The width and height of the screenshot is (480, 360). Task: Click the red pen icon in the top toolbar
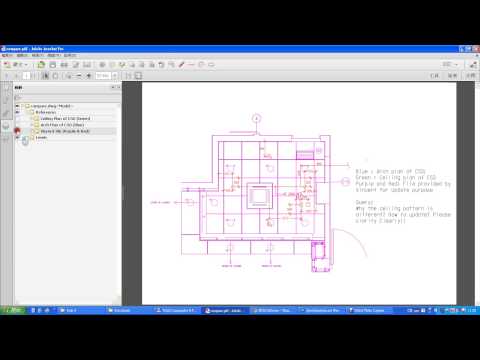tap(181, 65)
